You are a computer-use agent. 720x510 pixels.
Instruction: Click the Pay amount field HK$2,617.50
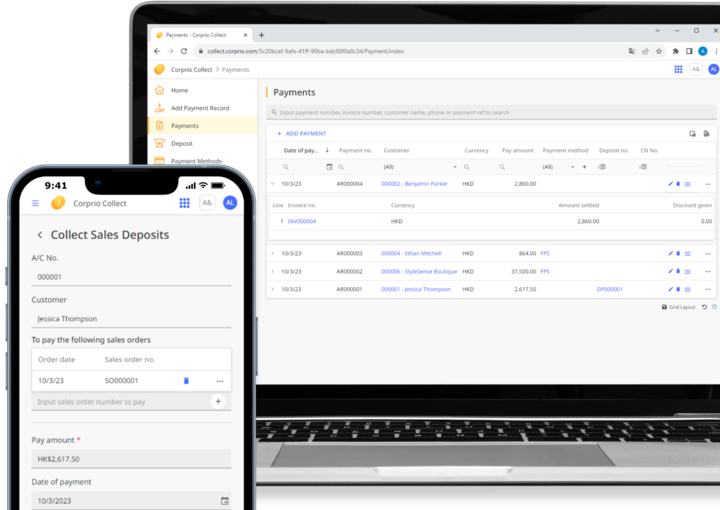click(x=131, y=459)
